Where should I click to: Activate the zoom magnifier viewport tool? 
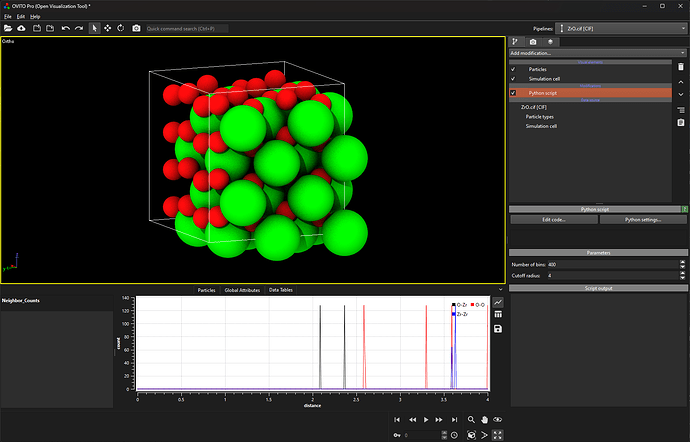tap(471, 420)
